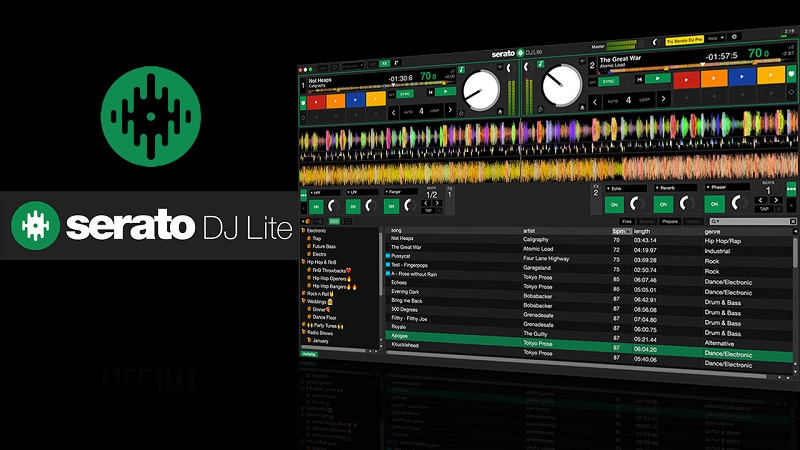Select the Hip Hop & RnB crate

pyautogui.click(x=321, y=262)
